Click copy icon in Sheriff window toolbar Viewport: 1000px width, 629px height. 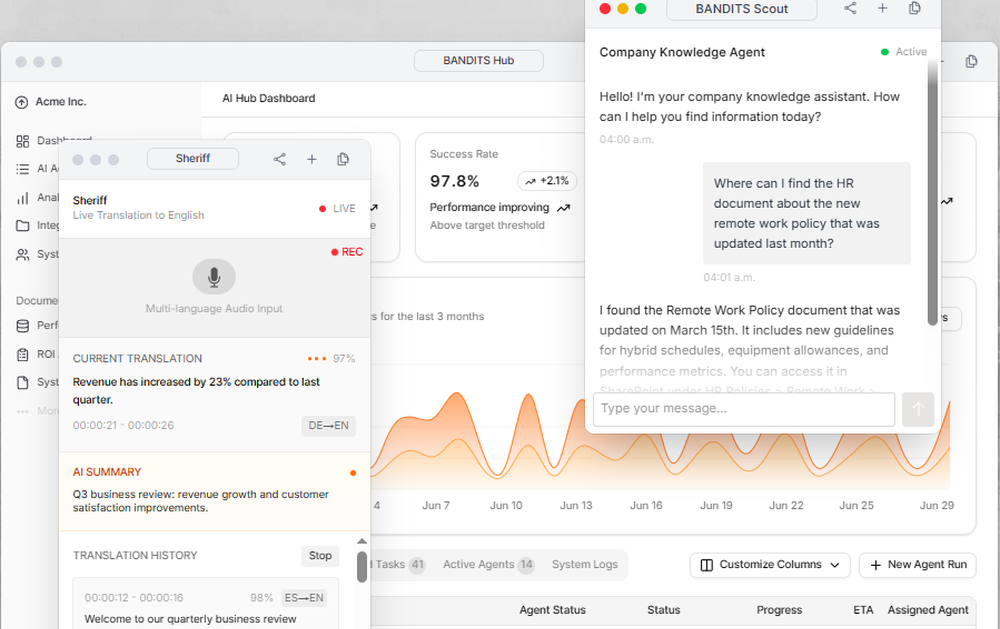[x=343, y=159]
